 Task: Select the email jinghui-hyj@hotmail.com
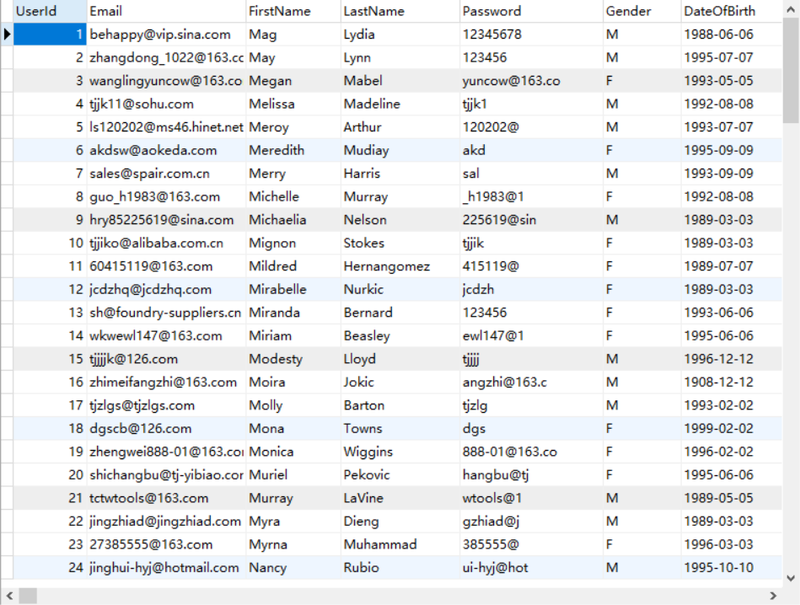coord(166,567)
